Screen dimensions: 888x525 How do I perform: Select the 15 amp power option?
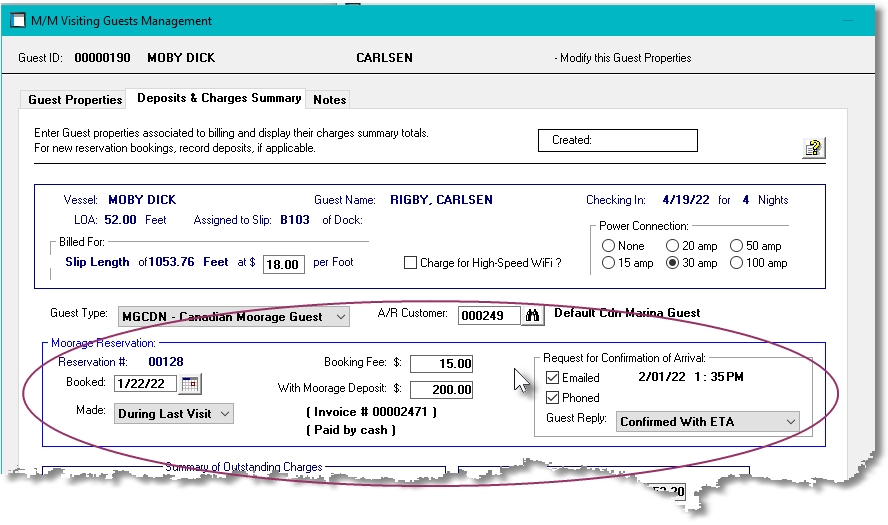pyautogui.click(x=608, y=263)
